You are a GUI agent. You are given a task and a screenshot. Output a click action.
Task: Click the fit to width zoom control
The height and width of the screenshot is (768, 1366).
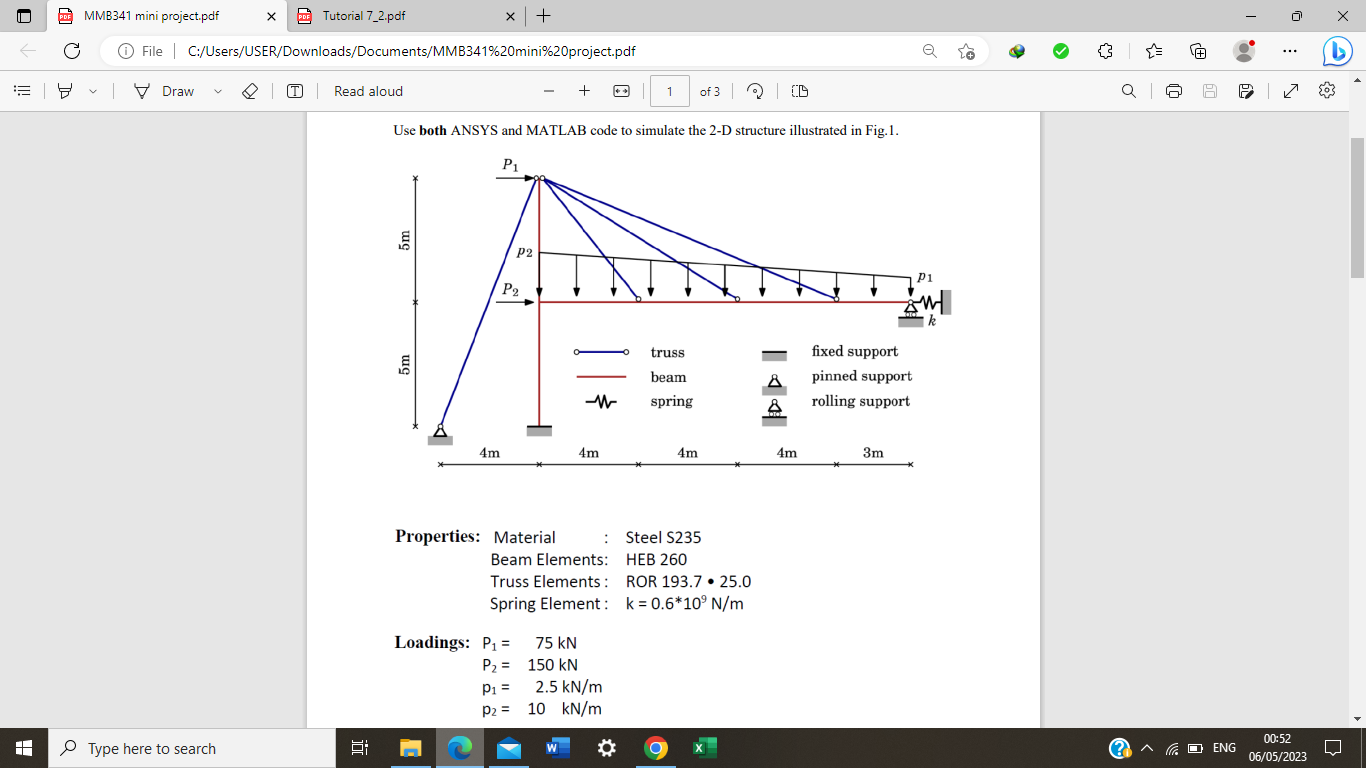(x=622, y=91)
